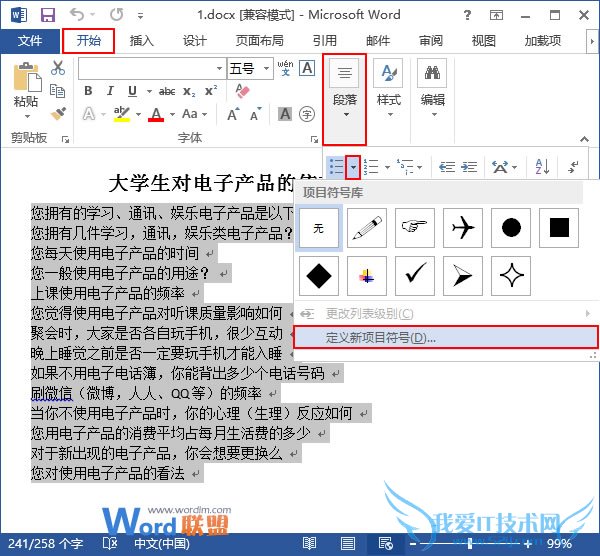Click the Shrink Font icon
Image resolution: width=600 pixels, height=556 pixels.
click(256, 114)
